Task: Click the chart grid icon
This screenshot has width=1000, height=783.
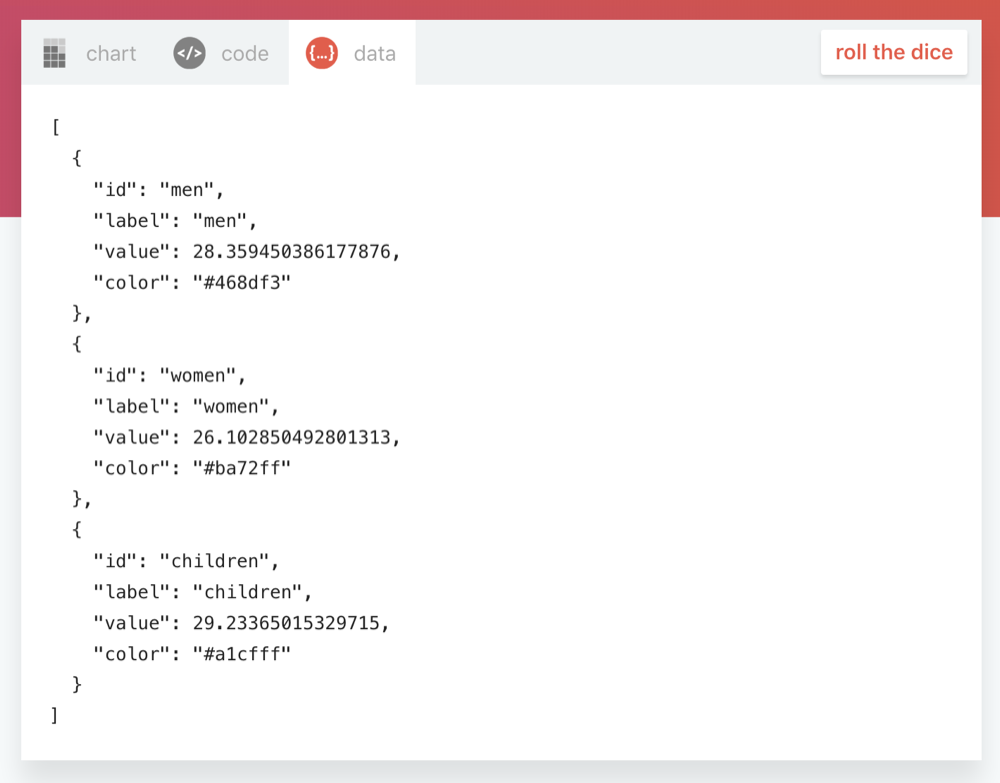Action: tap(54, 53)
